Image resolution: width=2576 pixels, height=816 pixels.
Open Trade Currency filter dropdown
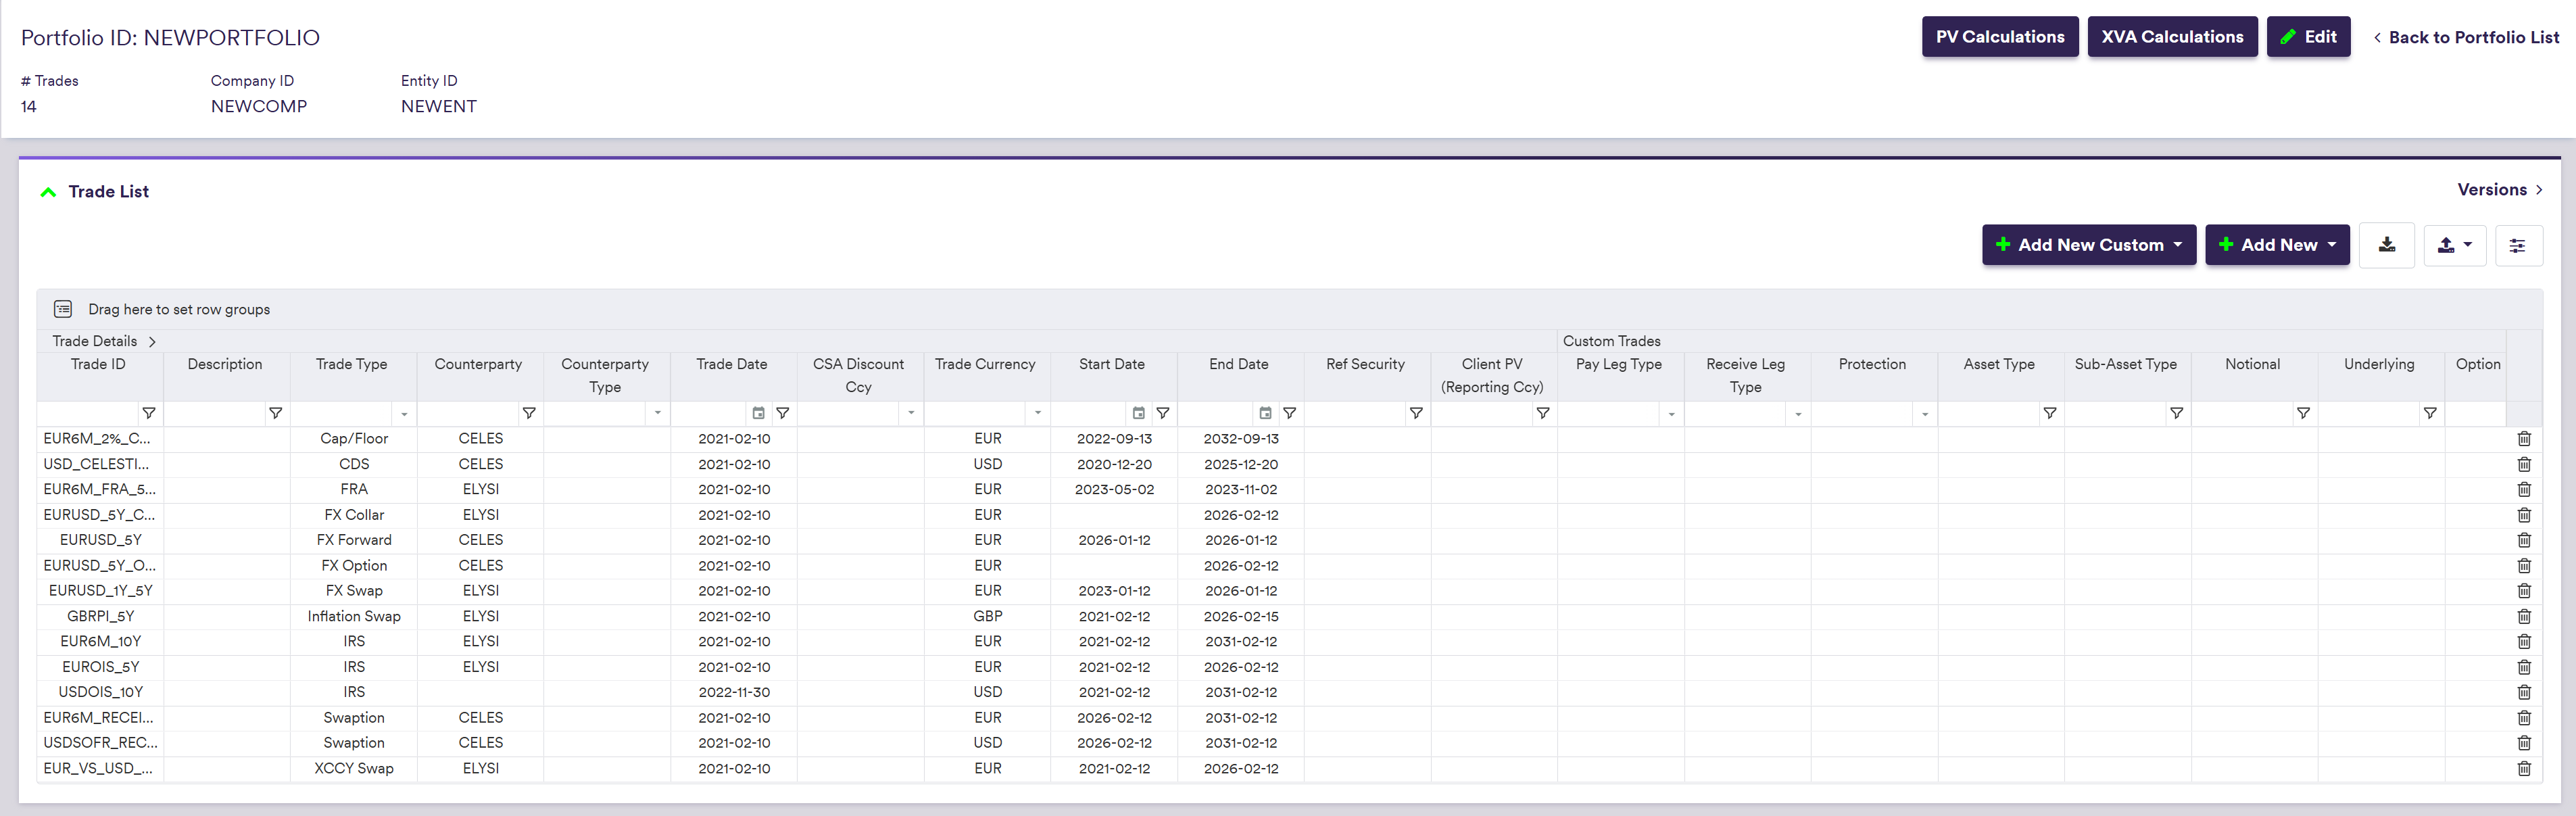[1037, 413]
